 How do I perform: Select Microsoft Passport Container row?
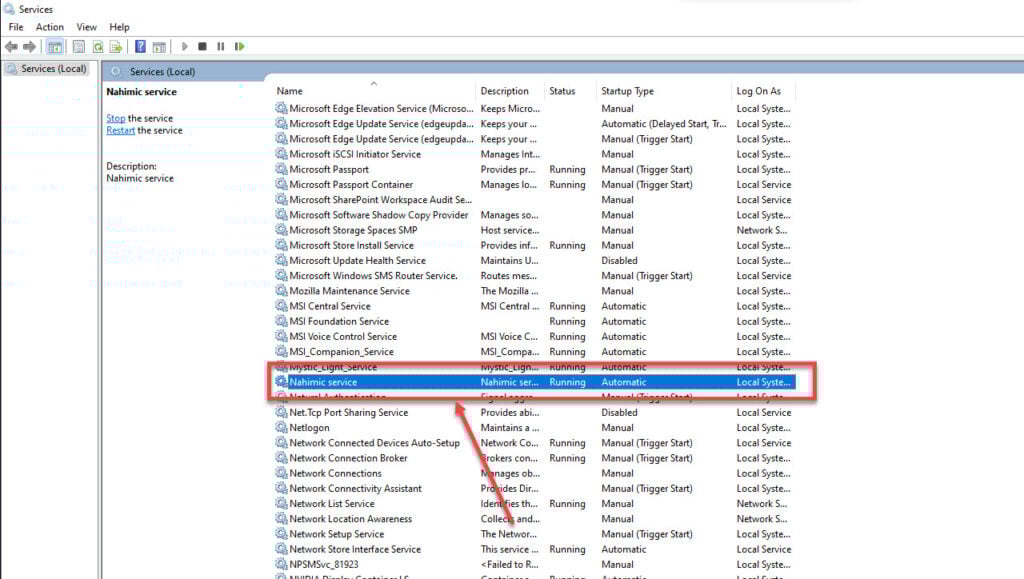(534, 185)
